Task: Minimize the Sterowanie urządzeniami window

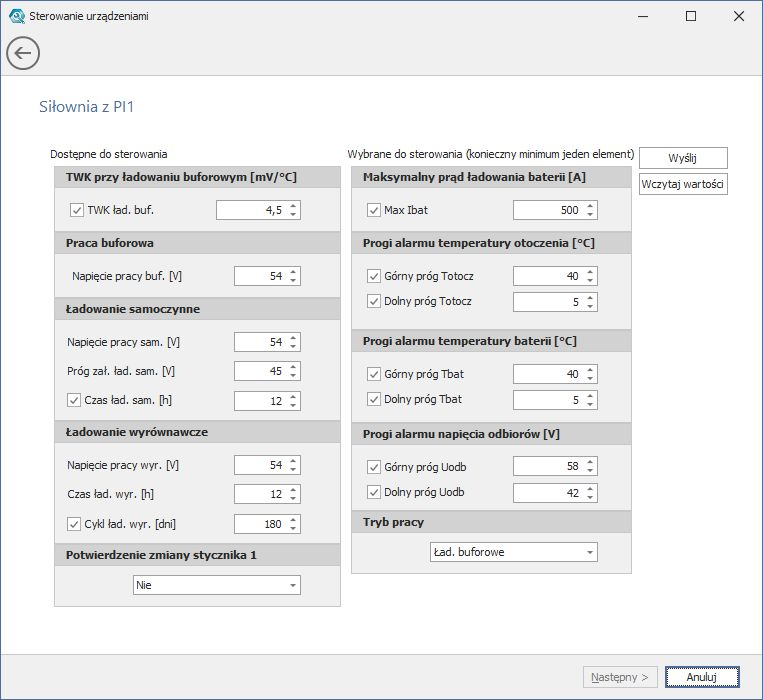Action: click(643, 16)
